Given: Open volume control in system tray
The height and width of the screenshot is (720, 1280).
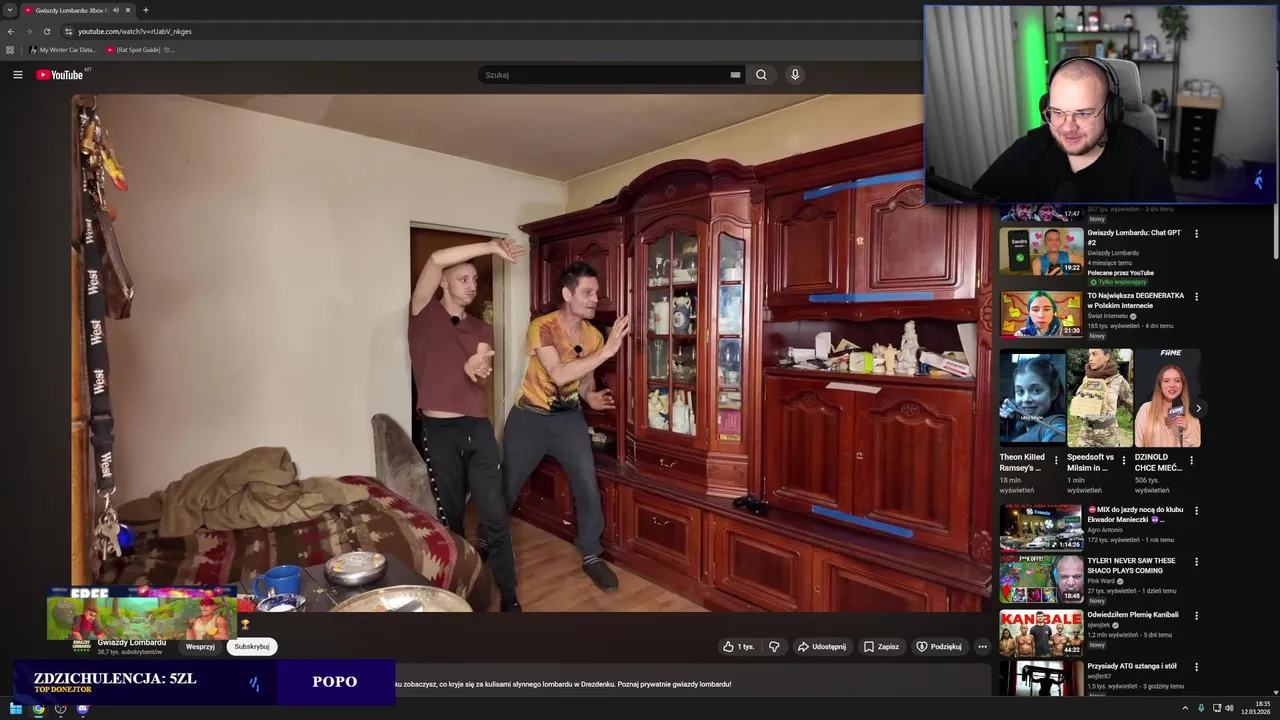Looking at the screenshot, I should (x=1229, y=708).
